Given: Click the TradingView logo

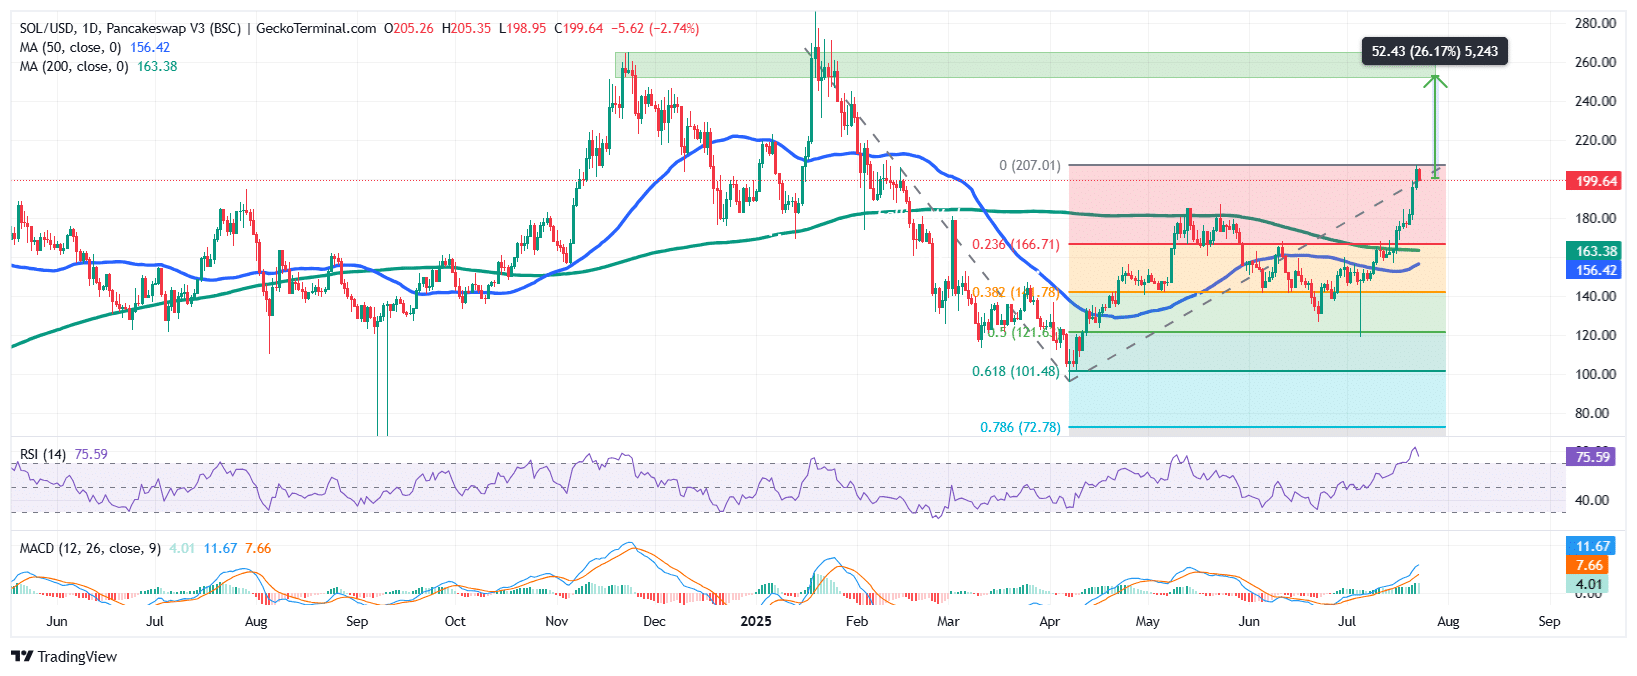Looking at the screenshot, I should tap(64, 657).
